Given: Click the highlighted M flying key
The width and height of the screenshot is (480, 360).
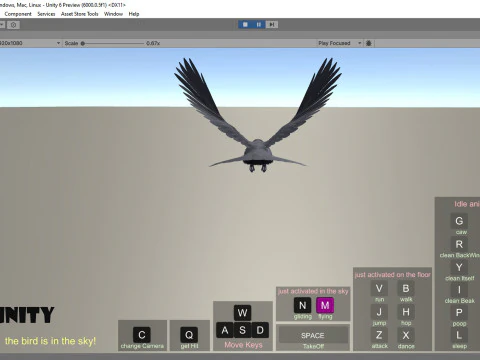Looking at the screenshot, I should click(x=325, y=305).
